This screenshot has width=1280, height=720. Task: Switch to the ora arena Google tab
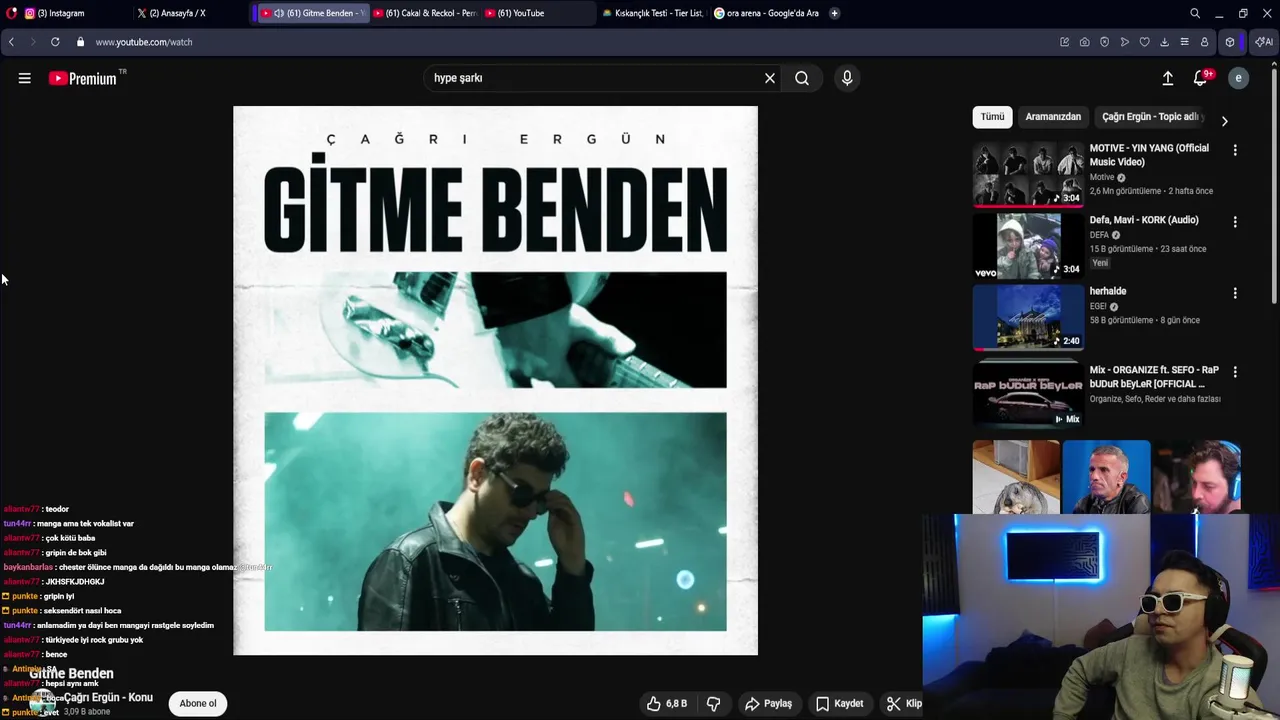[x=765, y=13]
